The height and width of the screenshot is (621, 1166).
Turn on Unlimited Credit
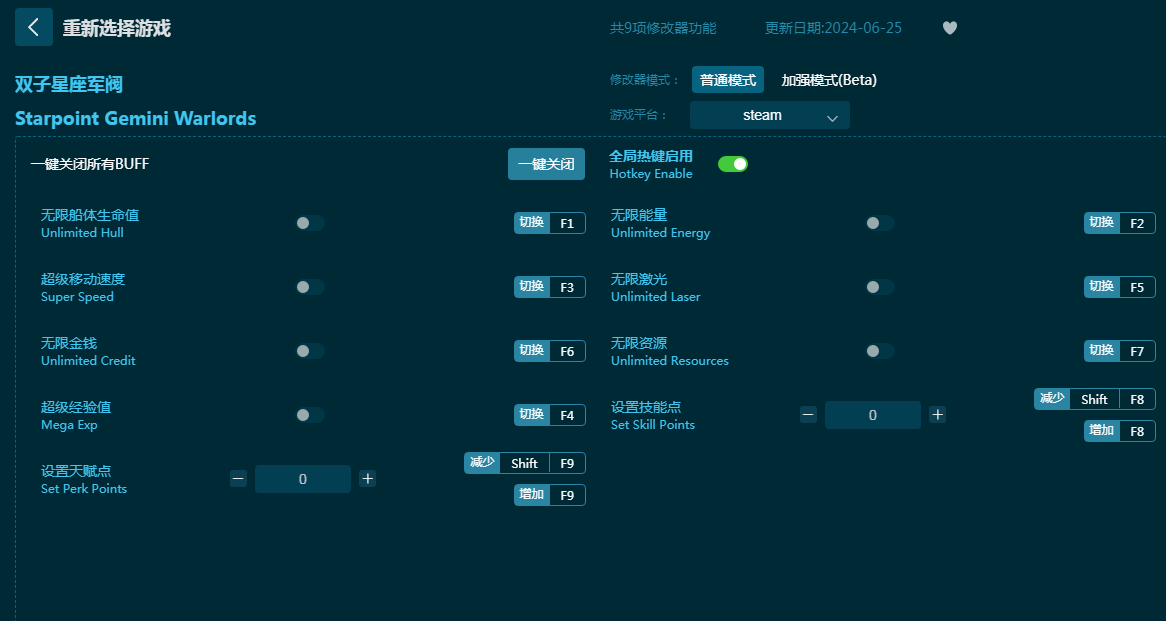[309, 351]
